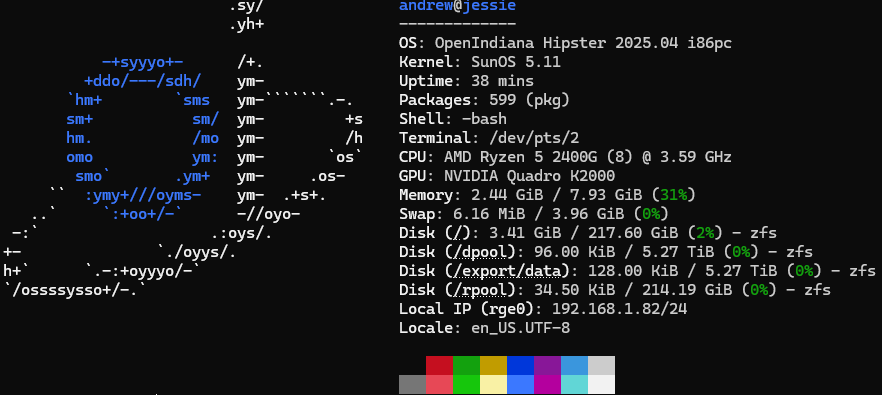Click the Disk '(/)' root mount label
The image size is (882, 395).
(x=457, y=234)
